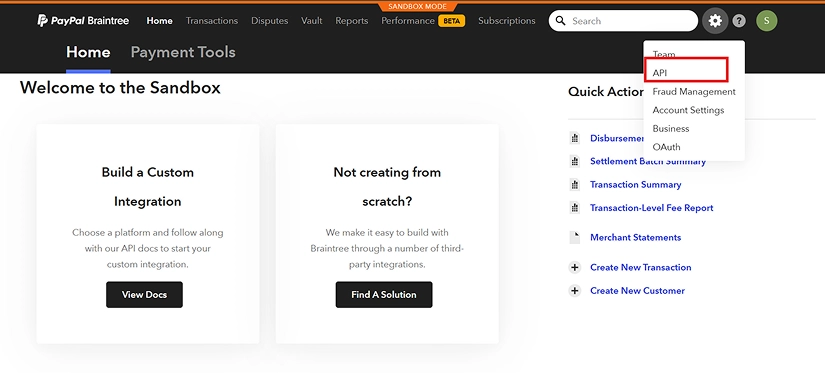Open the settings gear menu

point(715,21)
